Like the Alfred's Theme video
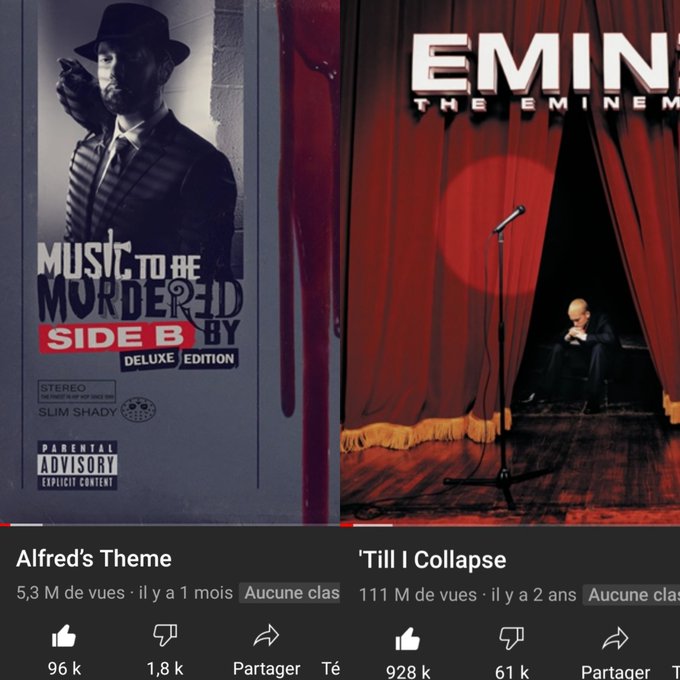680x680 pixels. pyautogui.click(x=64, y=636)
